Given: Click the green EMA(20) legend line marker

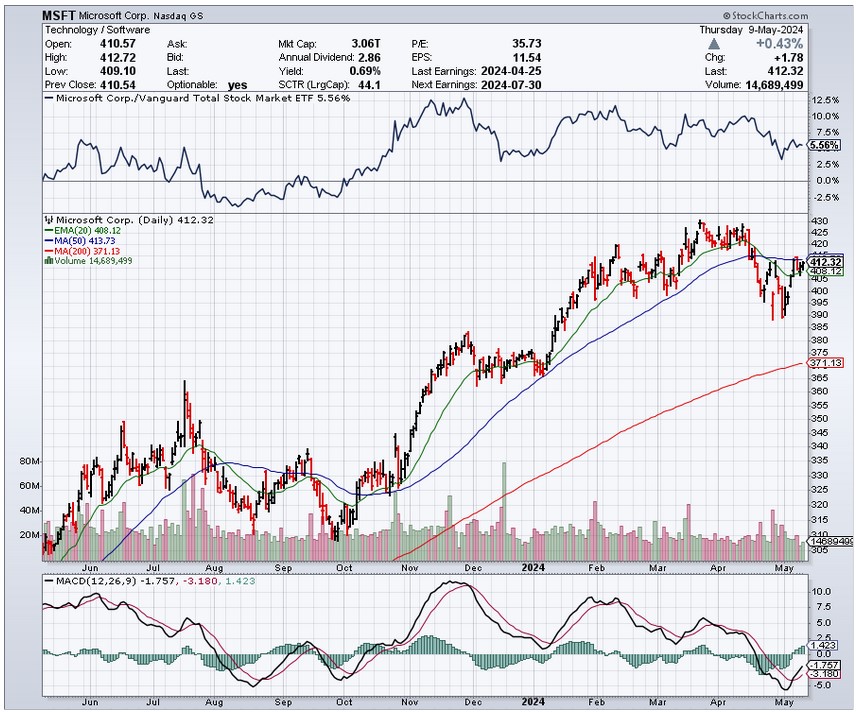Looking at the screenshot, I should point(47,230).
